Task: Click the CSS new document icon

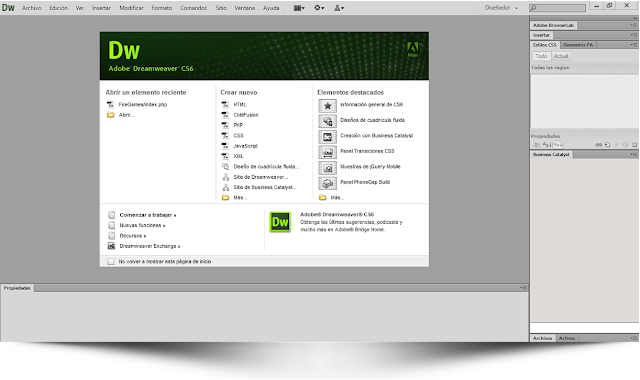Action: point(225,136)
